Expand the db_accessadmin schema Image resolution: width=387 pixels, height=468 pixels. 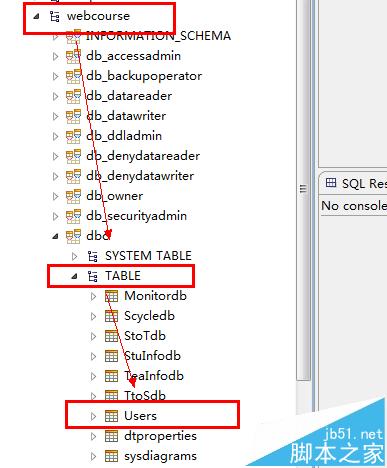tap(56, 56)
